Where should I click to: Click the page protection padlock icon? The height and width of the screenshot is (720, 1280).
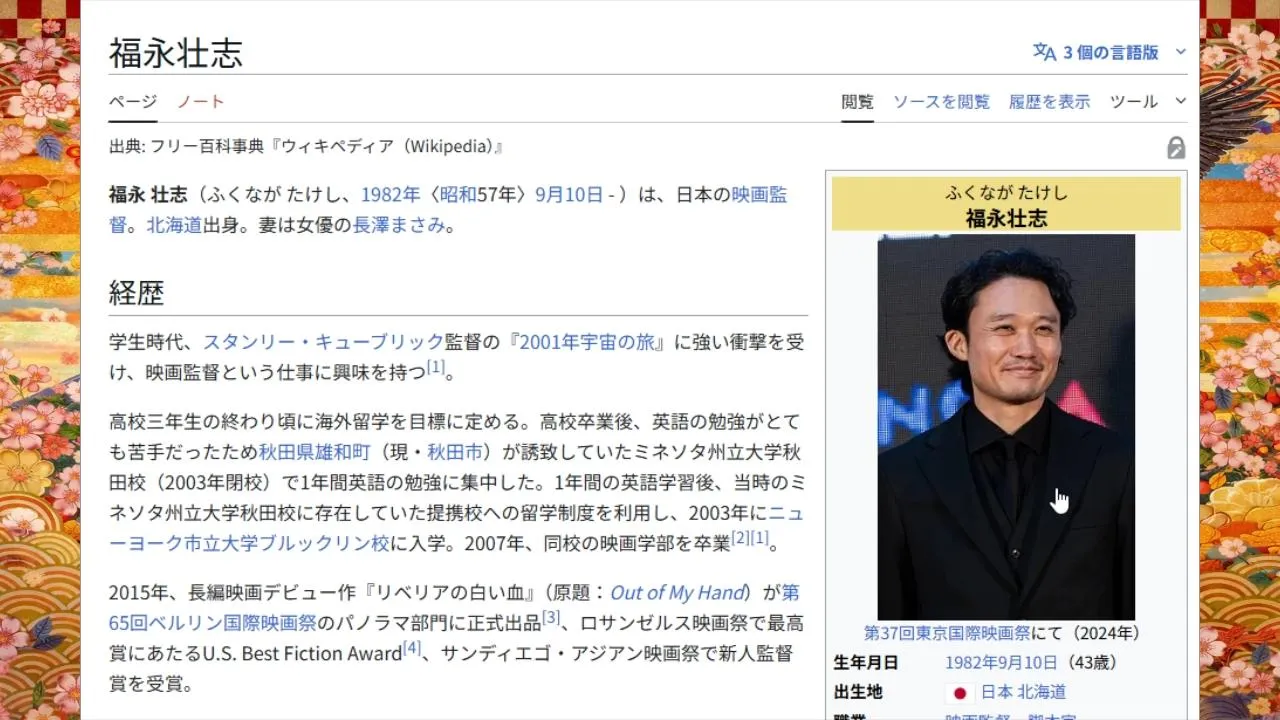point(1176,148)
